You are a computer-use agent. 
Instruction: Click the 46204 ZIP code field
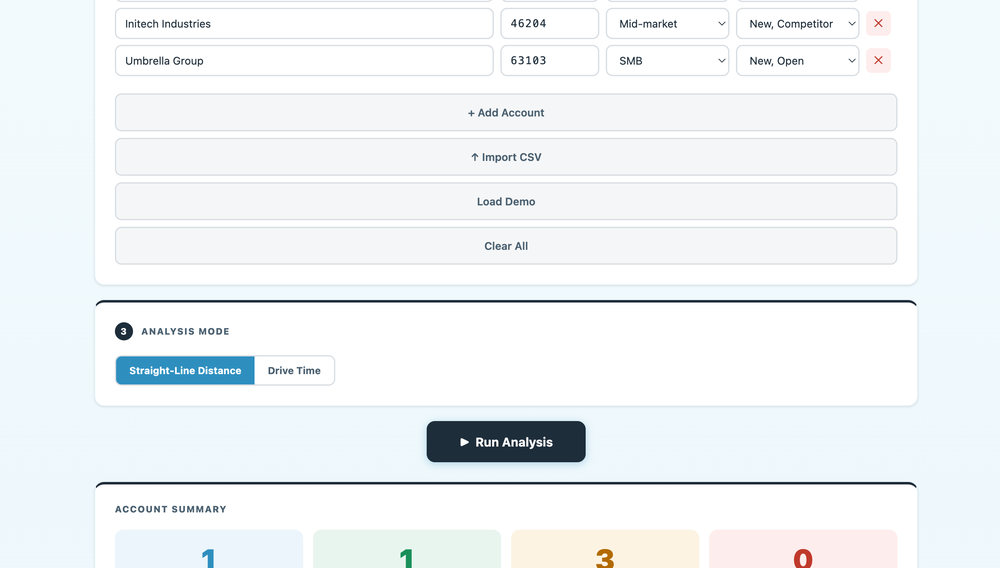click(x=550, y=24)
